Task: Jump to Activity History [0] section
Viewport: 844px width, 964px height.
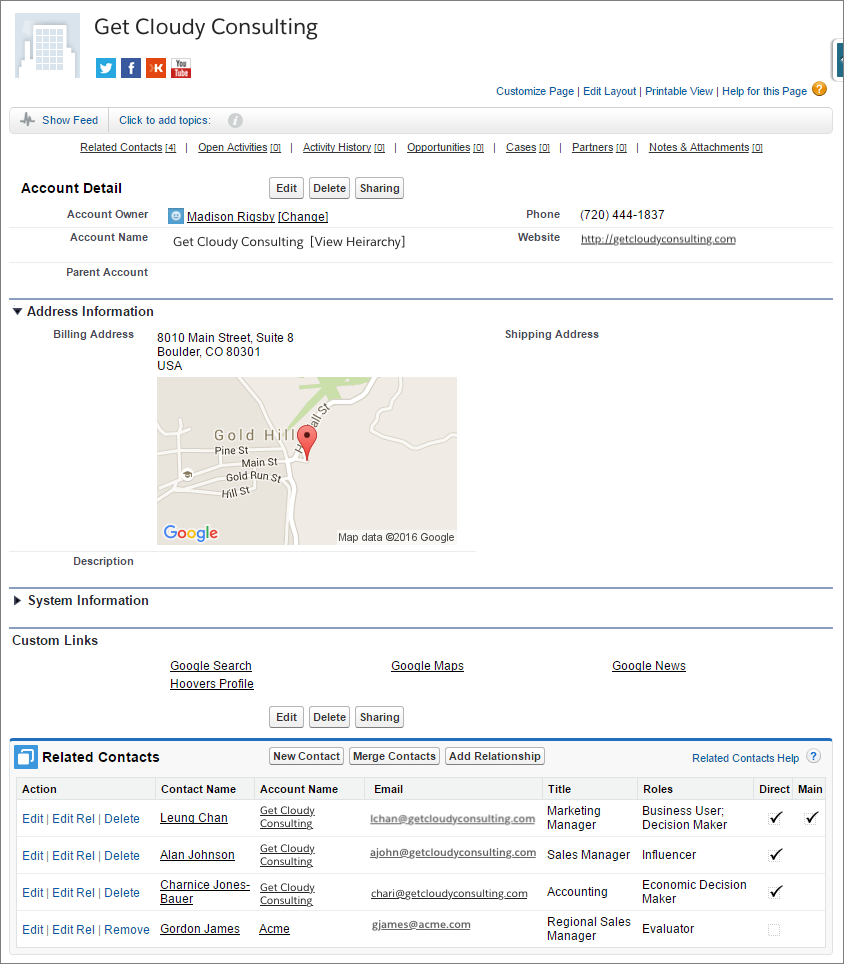Action: click(x=344, y=148)
